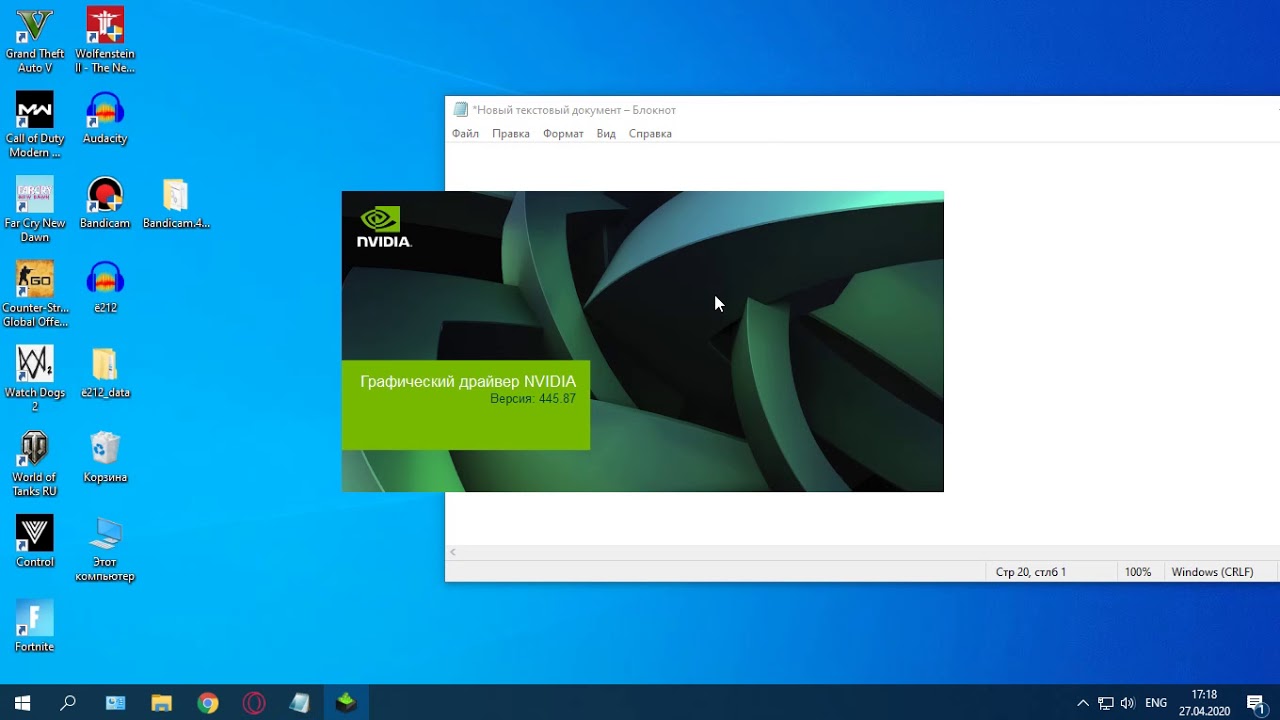This screenshot has width=1280, height=720.
Task: Switch ENG input language indicator
Action: click(x=1156, y=703)
